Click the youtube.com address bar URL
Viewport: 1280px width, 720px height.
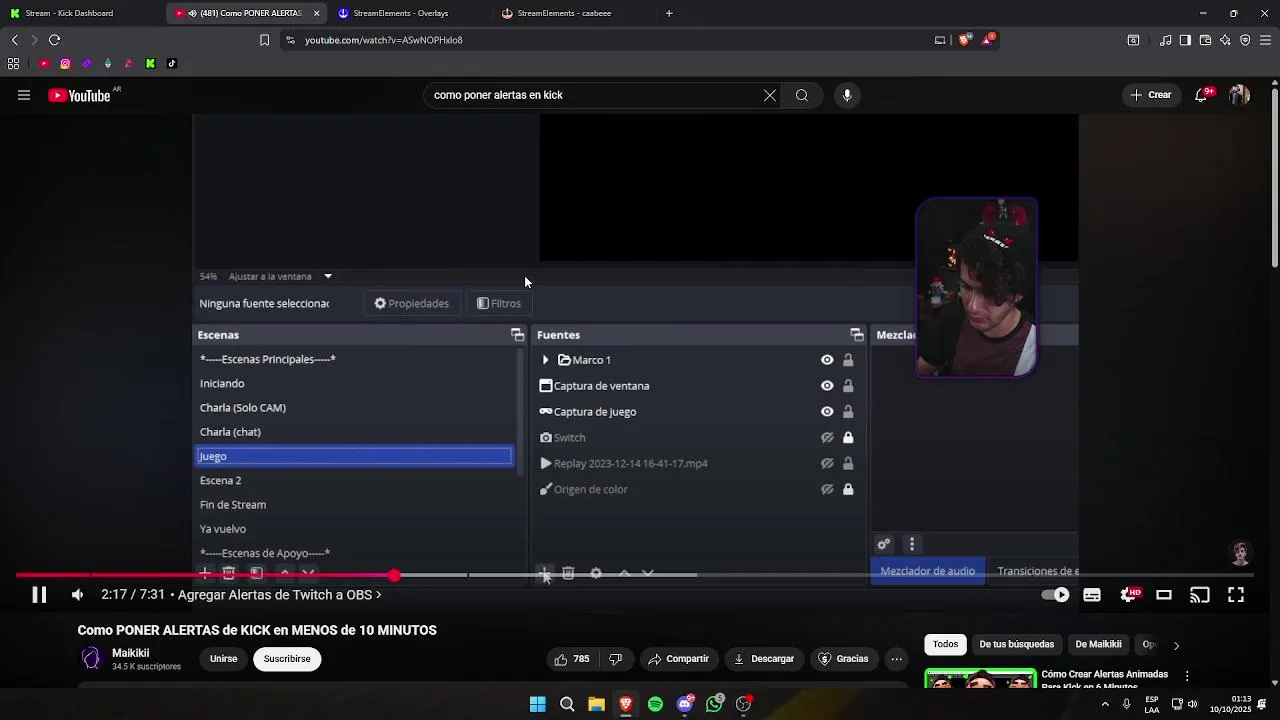click(x=384, y=40)
